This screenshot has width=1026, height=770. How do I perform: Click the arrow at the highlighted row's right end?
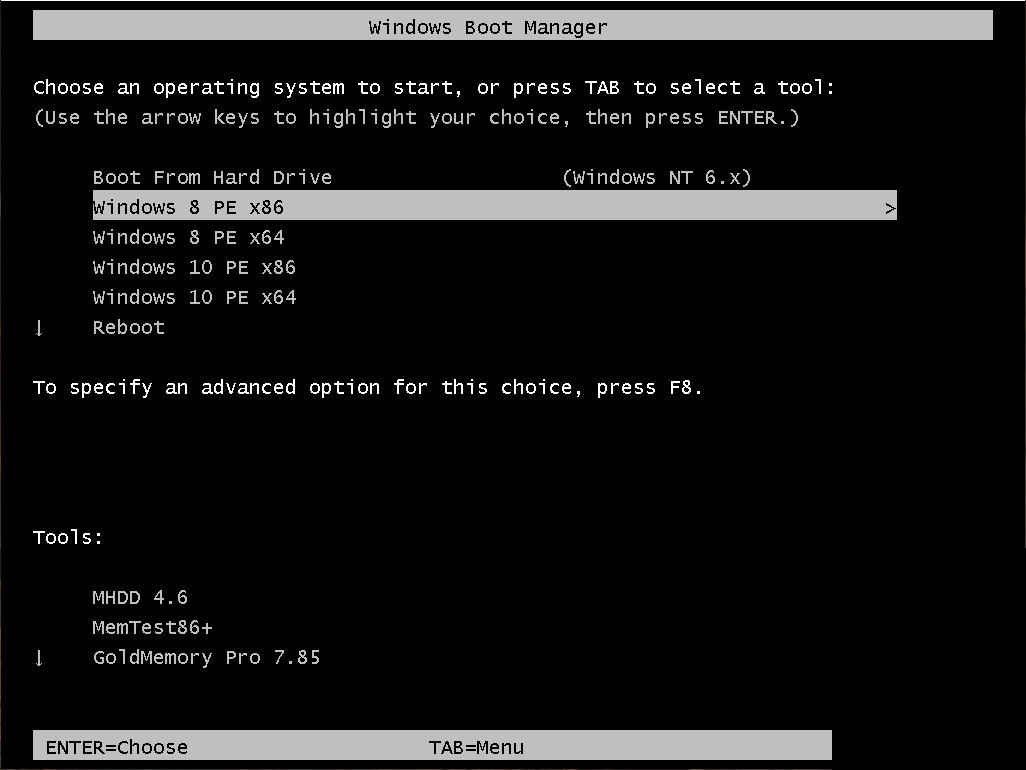(x=890, y=209)
